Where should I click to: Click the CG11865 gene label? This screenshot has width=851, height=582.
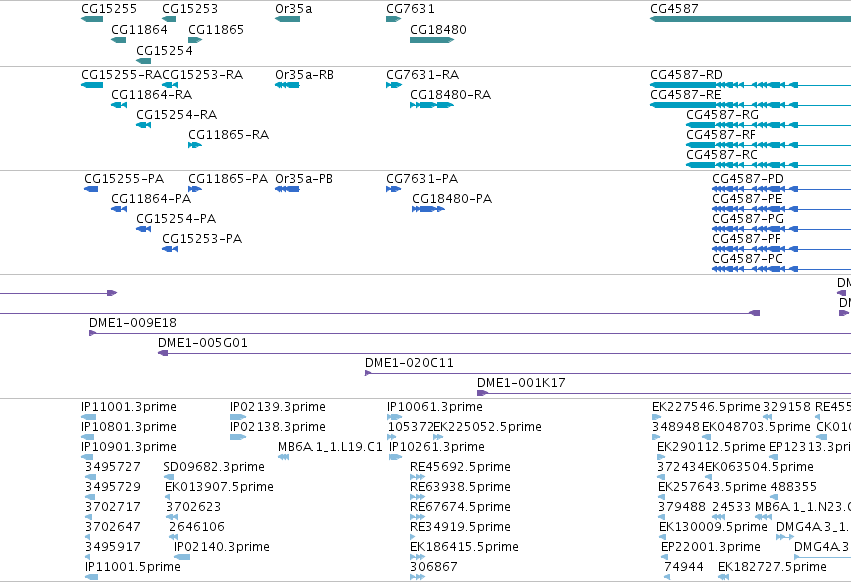pyautogui.click(x=216, y=29)
